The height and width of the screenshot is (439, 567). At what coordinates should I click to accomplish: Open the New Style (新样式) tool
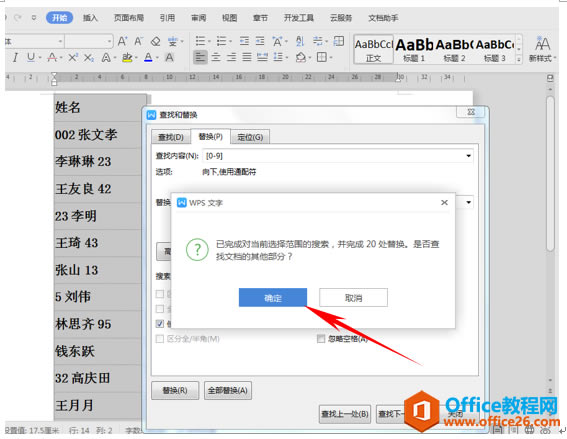tap(542, 49)
